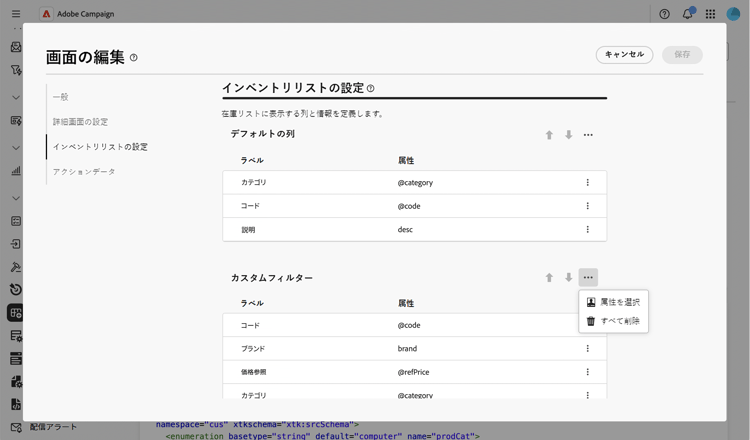
Task: Move down arrow in カスタムフィルター section
Action: (568, 277)
